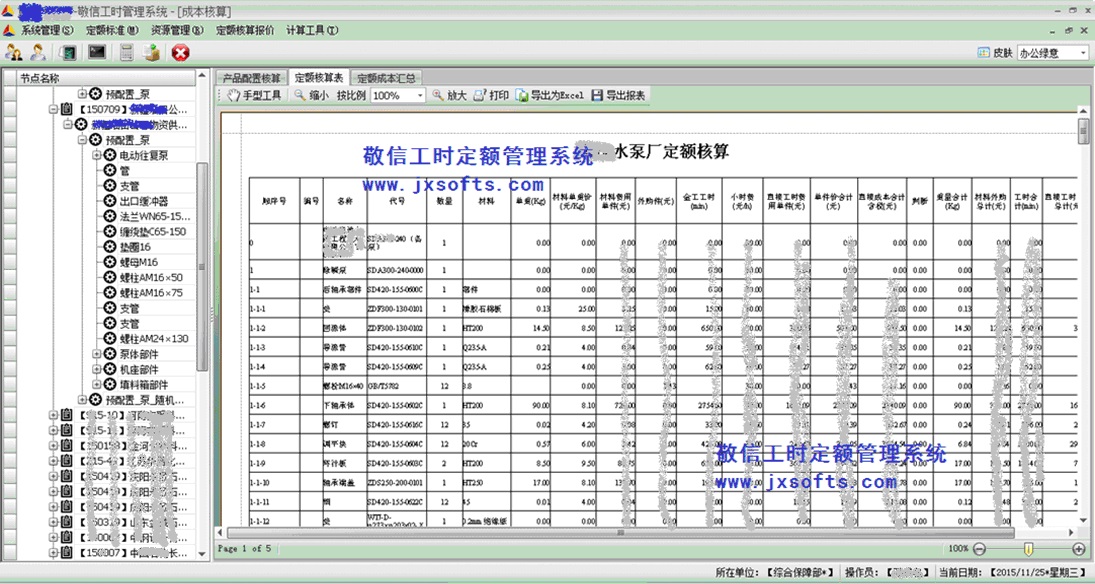Click the package box toolbar icon
Screen dimensions: 1095x584
point(152,52)
